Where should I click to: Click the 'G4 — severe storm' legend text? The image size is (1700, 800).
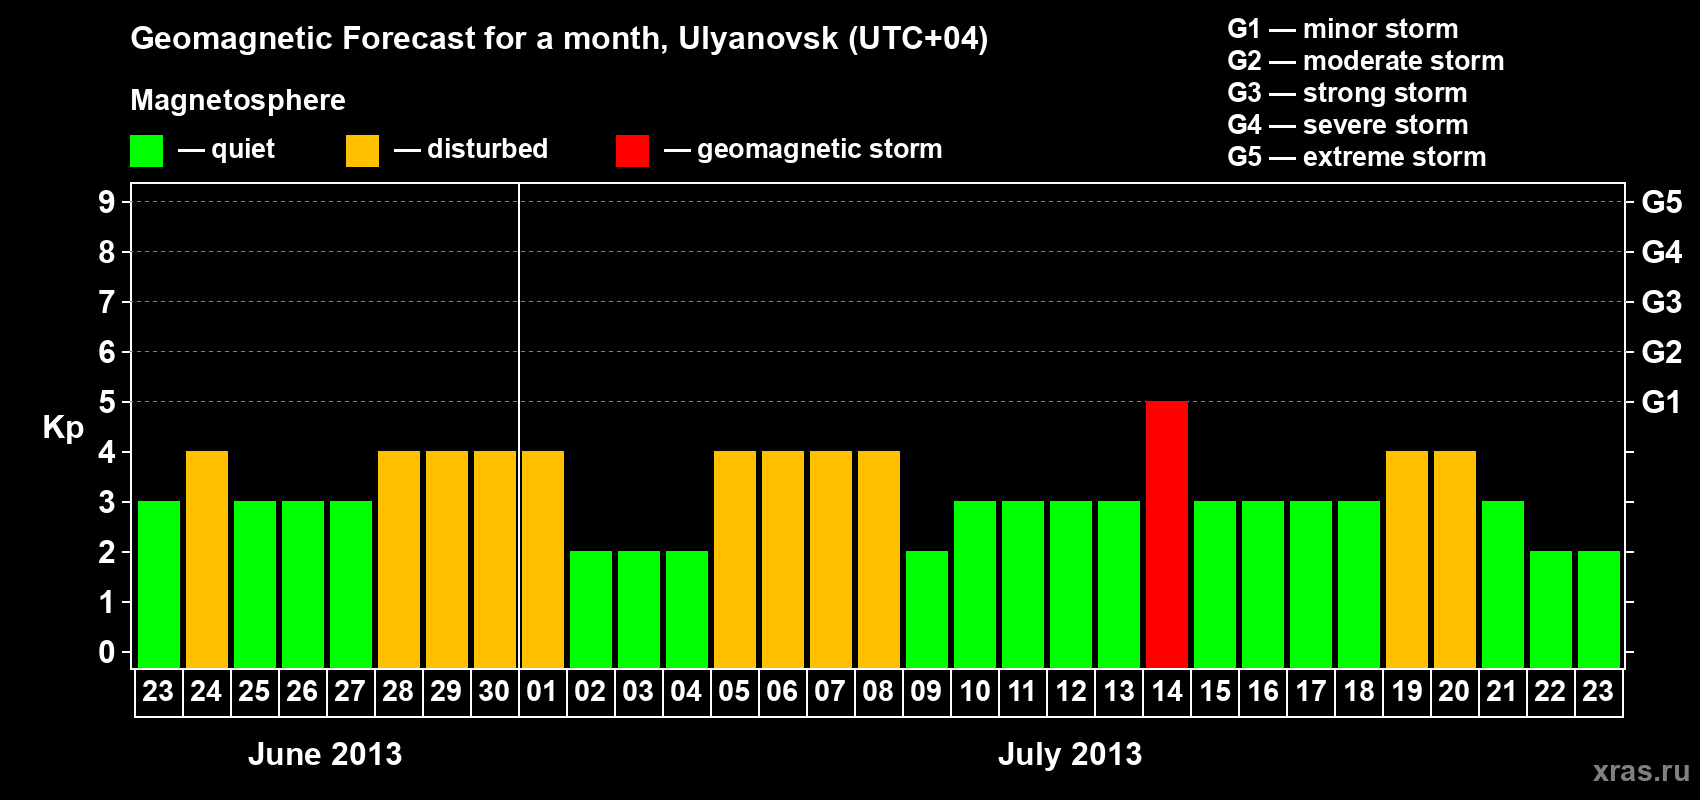(1348, 125)
